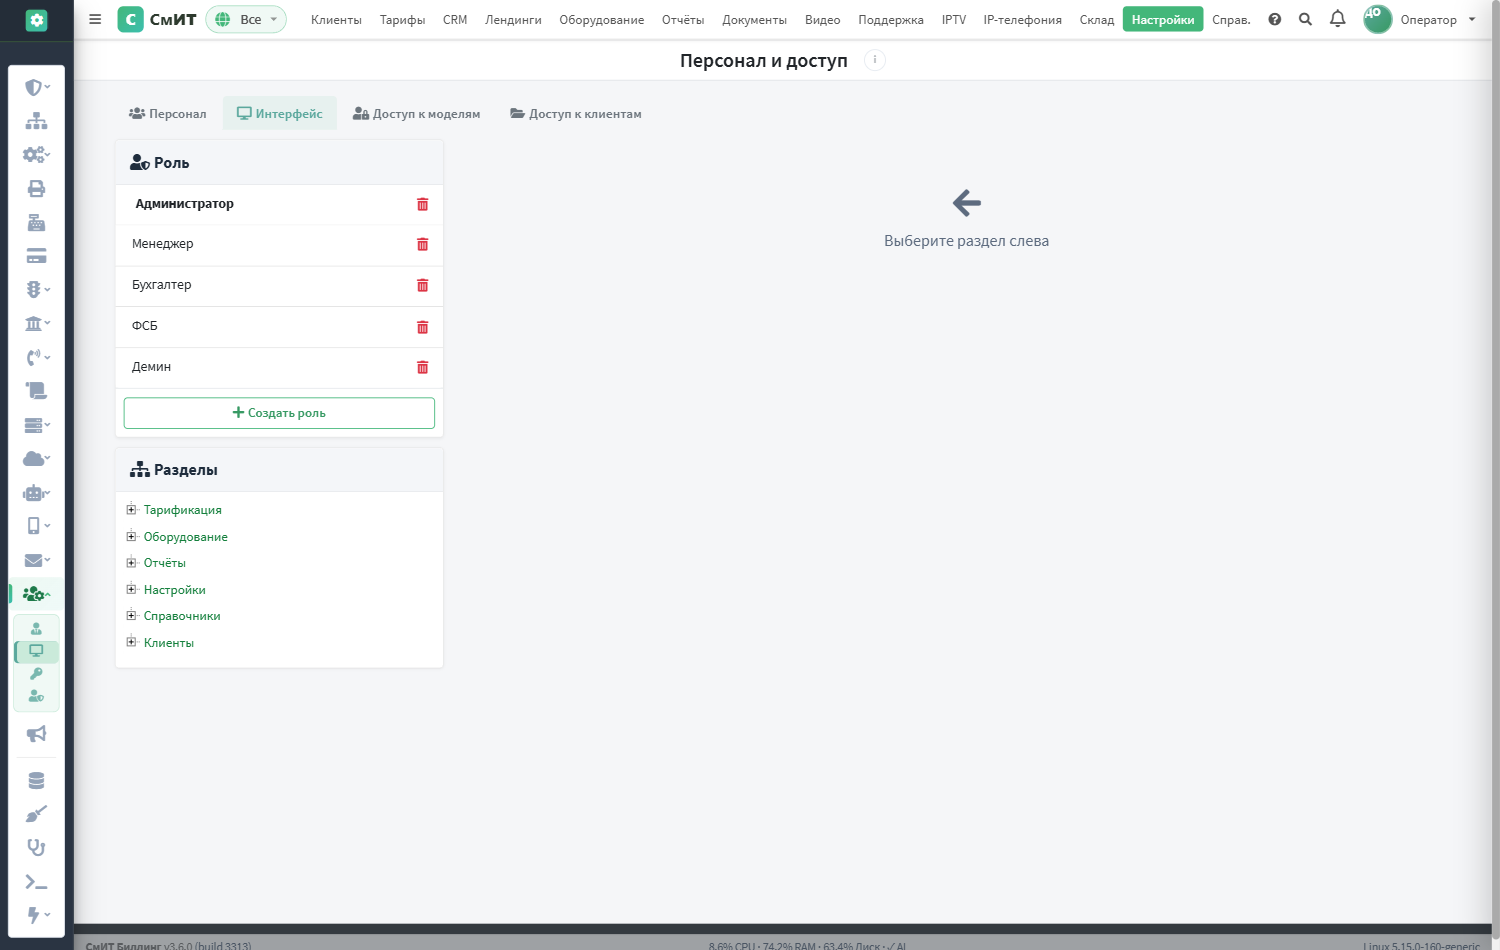Click the key icon in the sidebar submenu
The image size is (1500, 950).
pyautogui.click(x=36, y=674)
